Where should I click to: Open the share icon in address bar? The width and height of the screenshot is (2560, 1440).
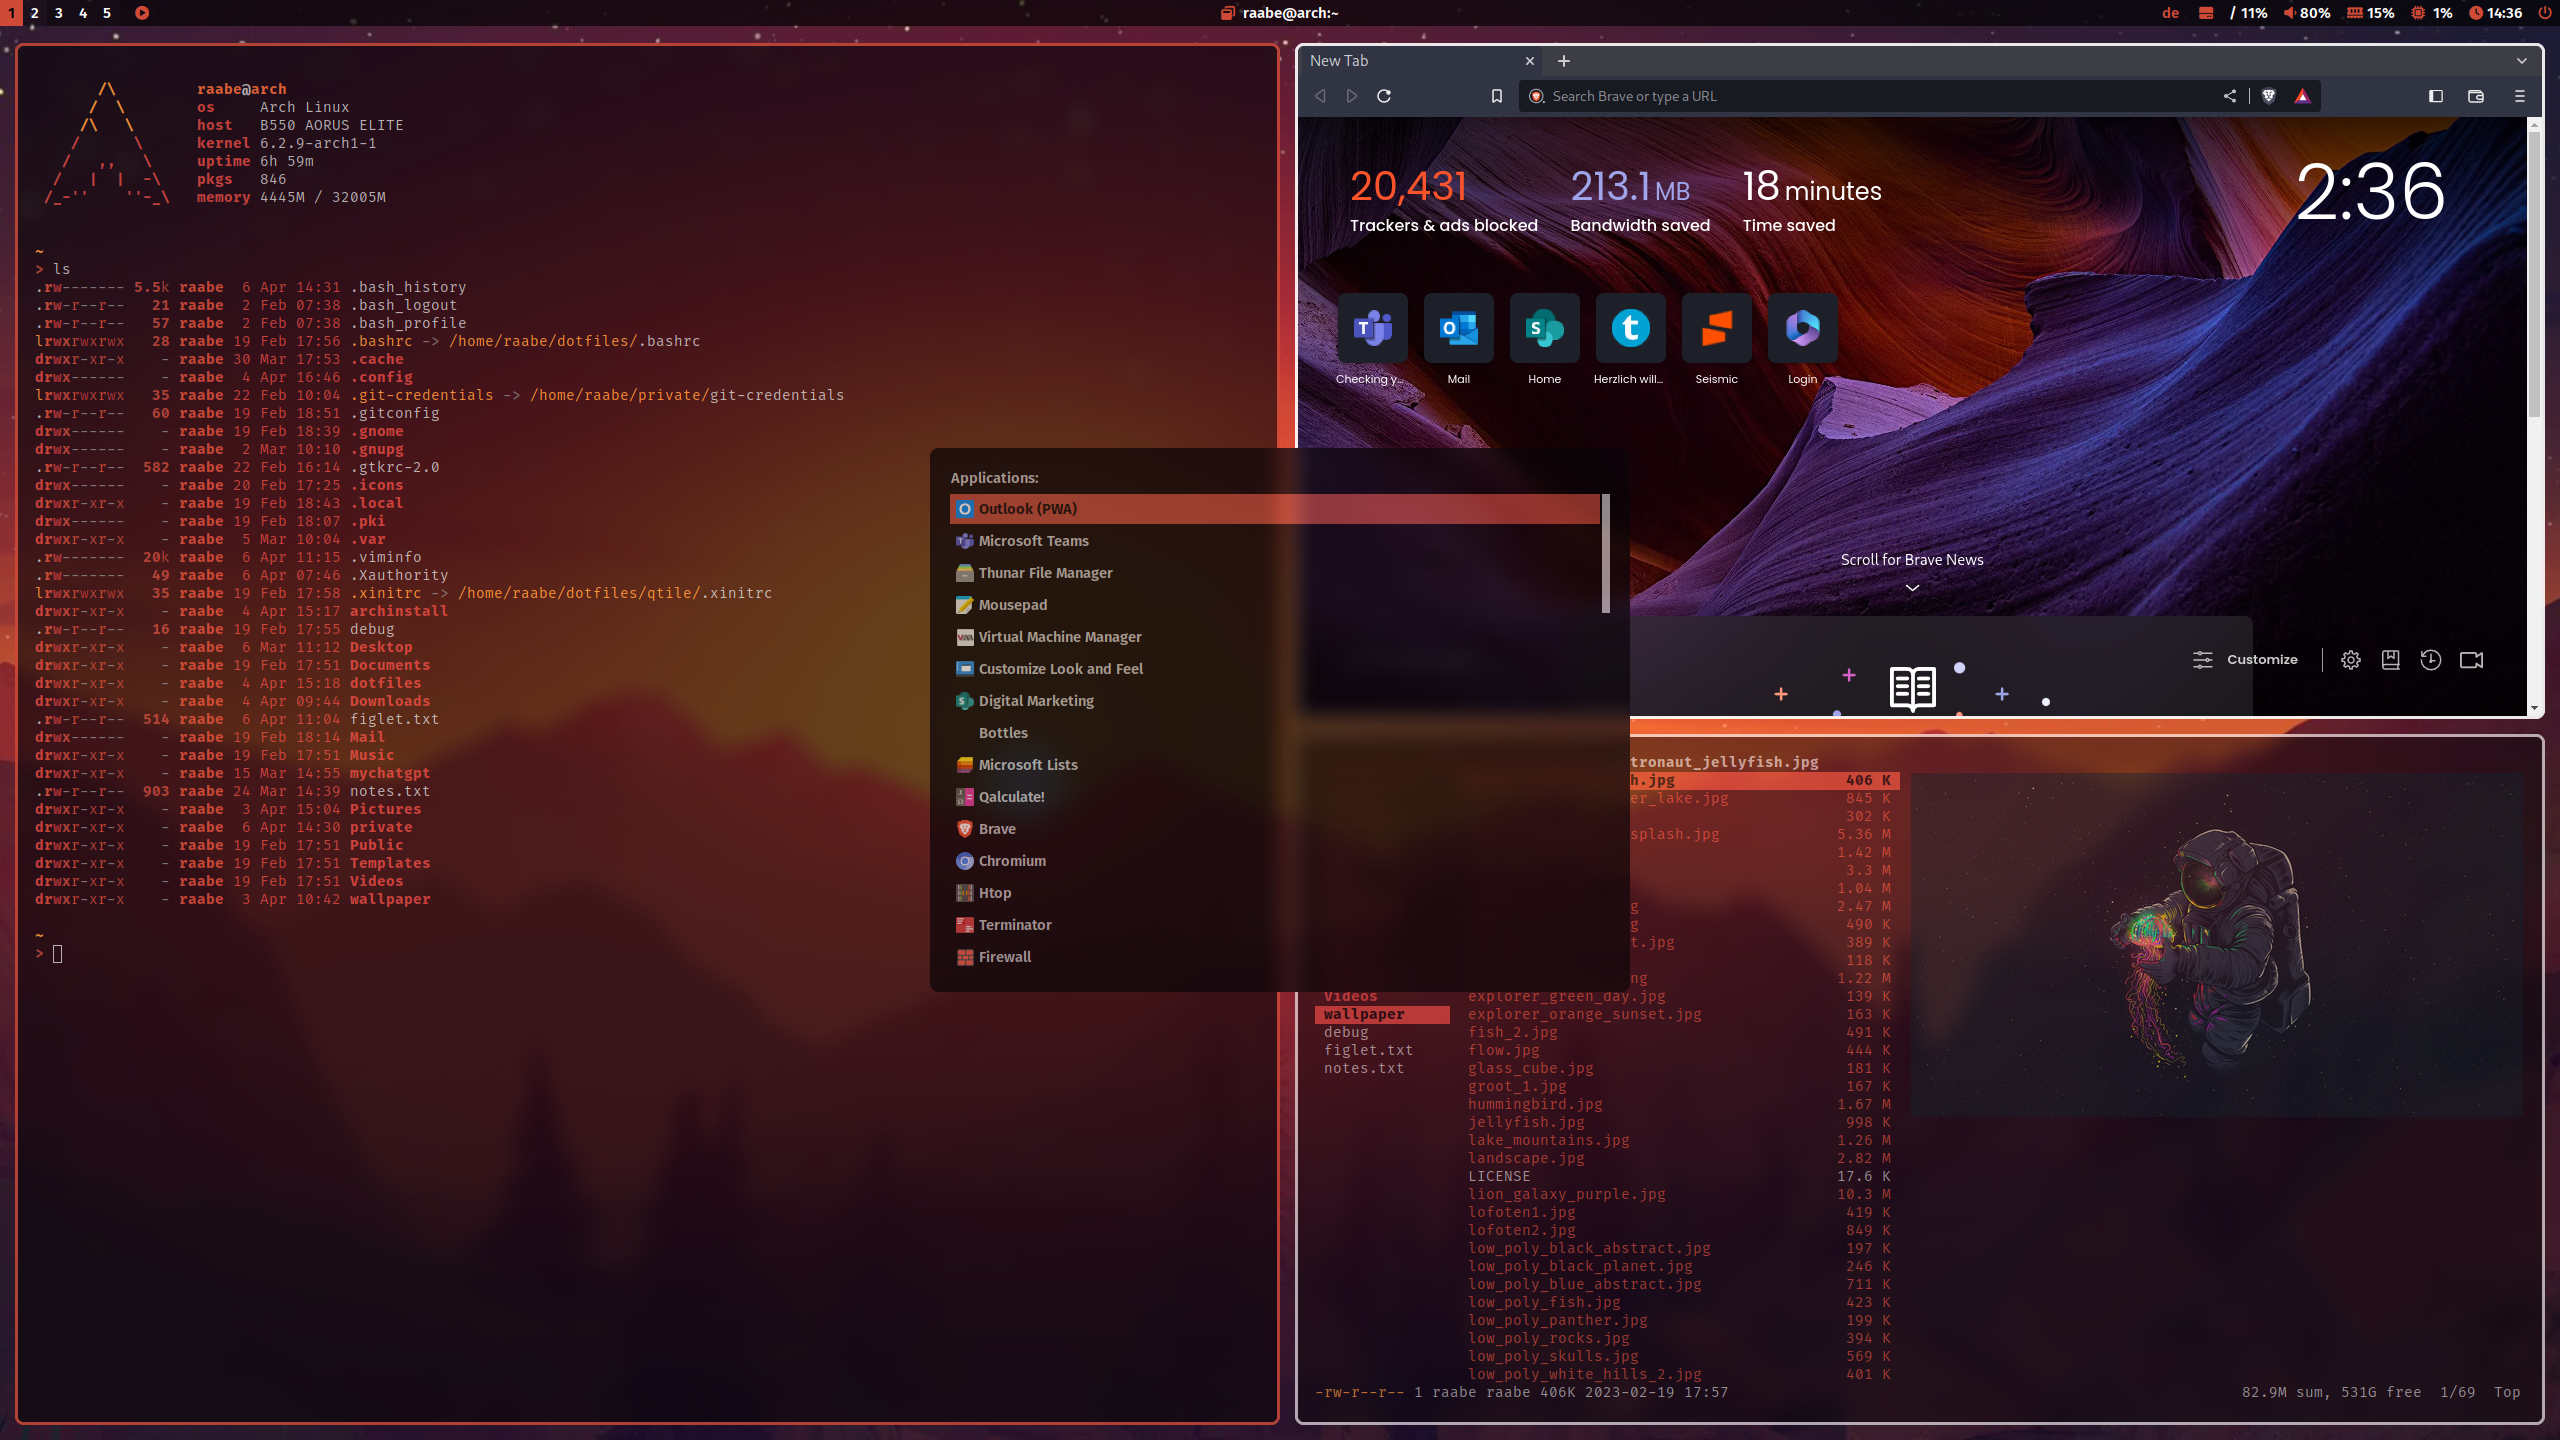click(2229, 96)
